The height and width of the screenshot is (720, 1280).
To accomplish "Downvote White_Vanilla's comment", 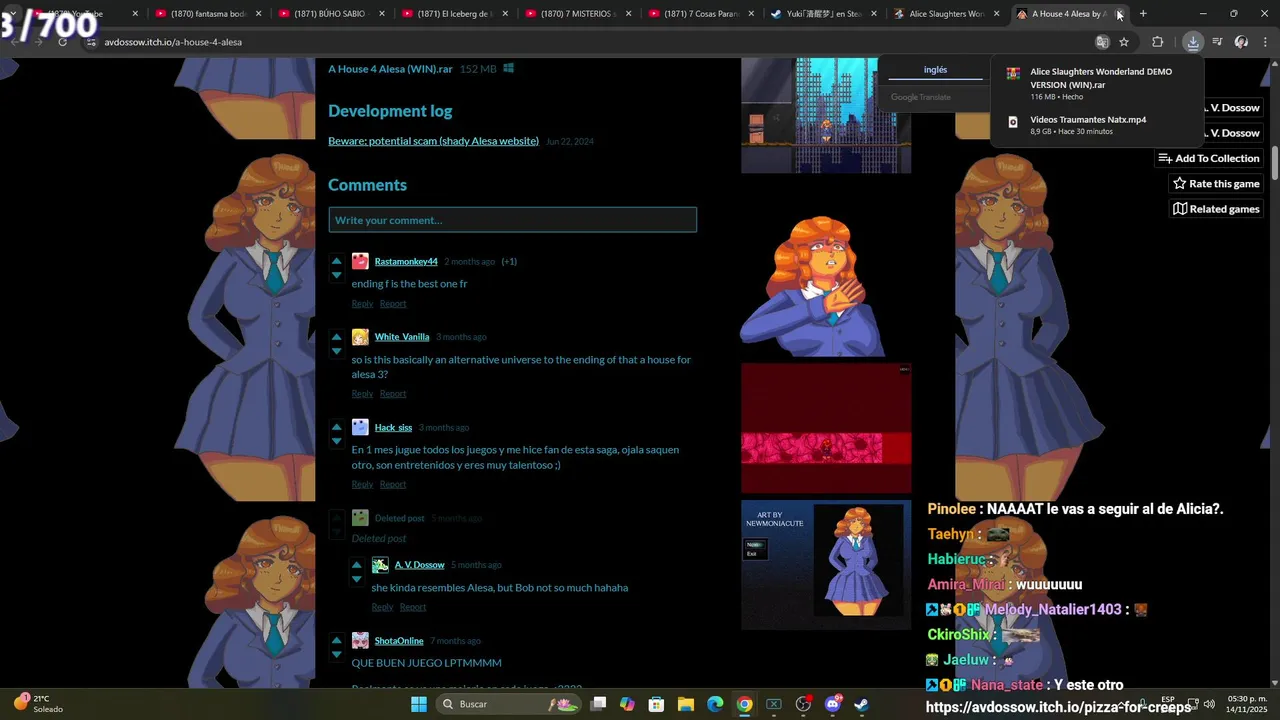I will [x=336, y=351].
